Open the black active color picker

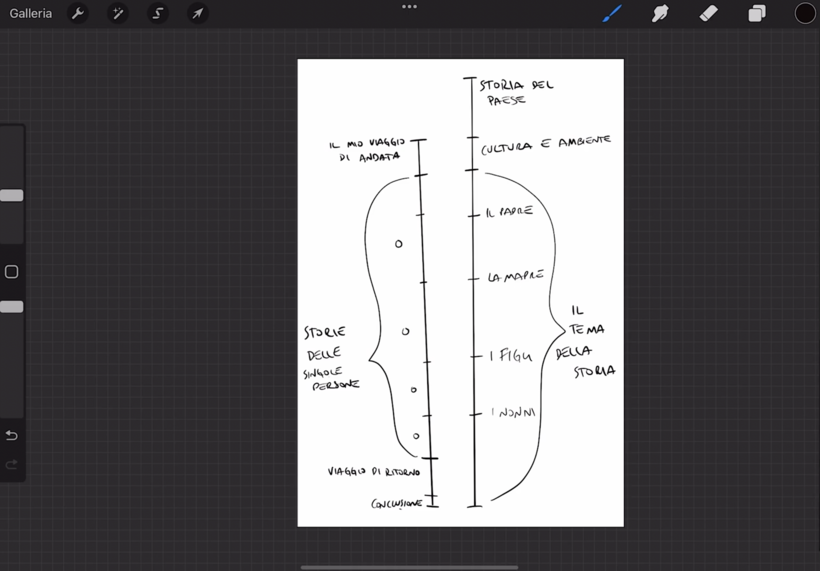click(x=805, y=13)
